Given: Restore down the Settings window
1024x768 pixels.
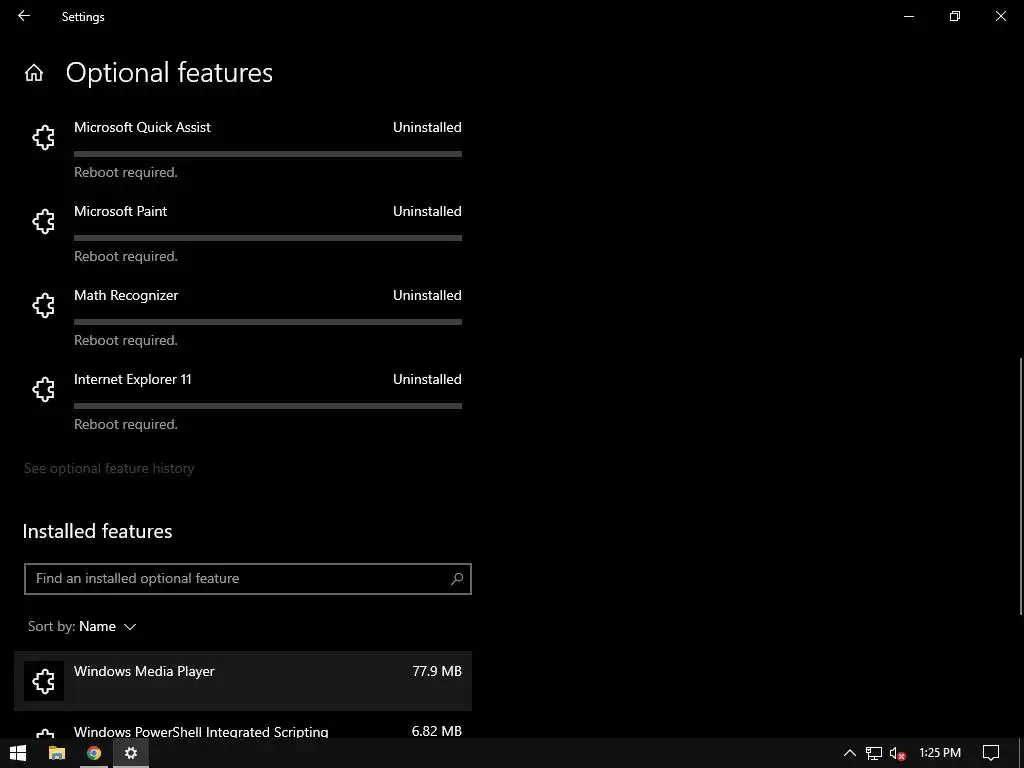Looking at the screenshot, I should coord(955,16).
